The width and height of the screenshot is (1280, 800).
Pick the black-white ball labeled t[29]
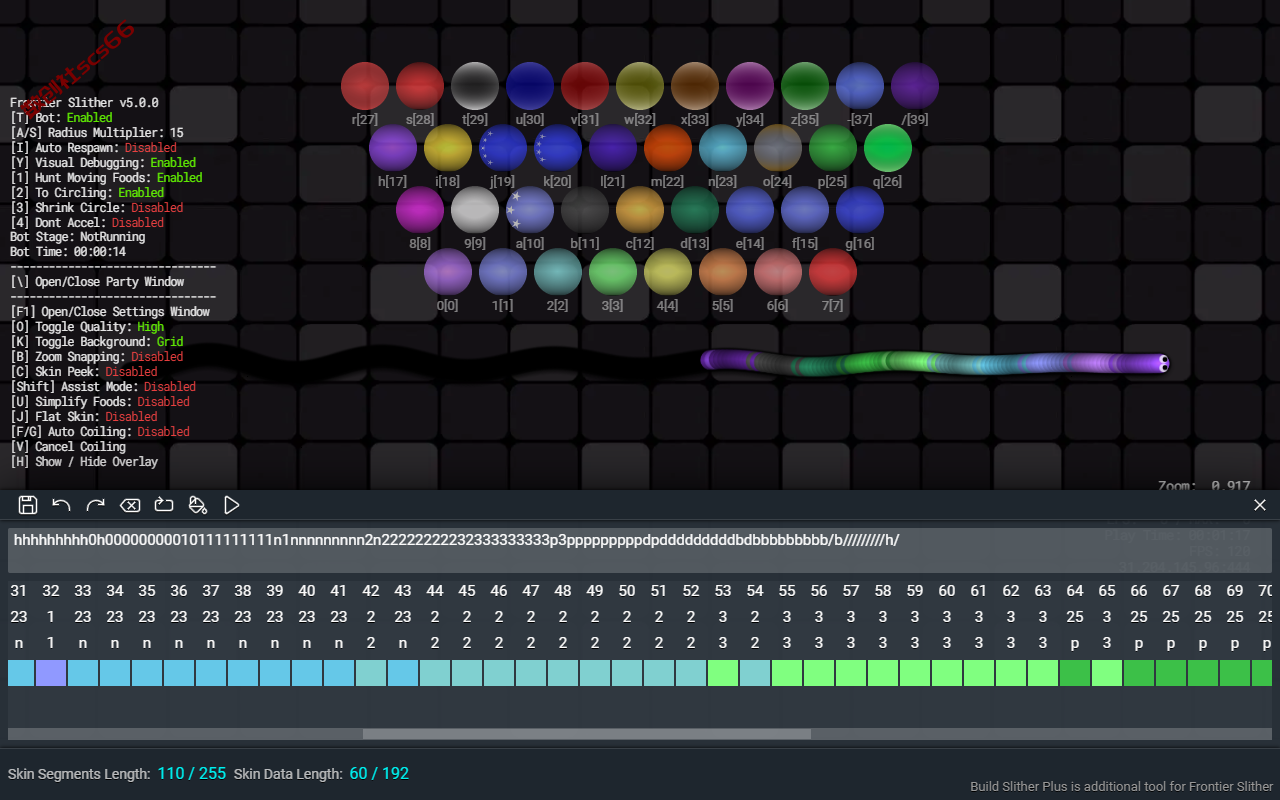475,86
